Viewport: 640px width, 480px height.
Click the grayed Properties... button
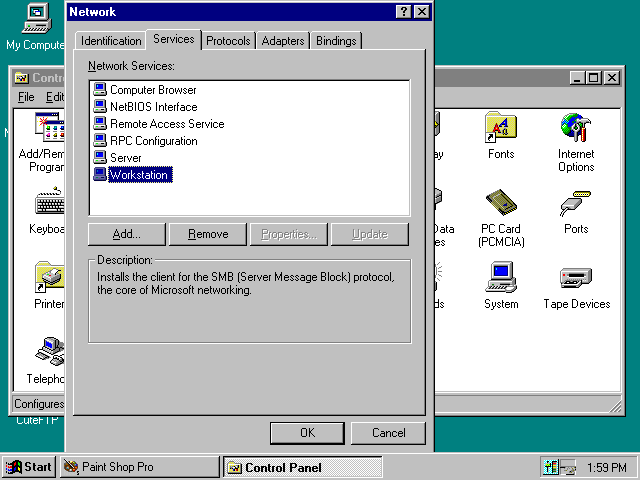click(x=289, y=234)
